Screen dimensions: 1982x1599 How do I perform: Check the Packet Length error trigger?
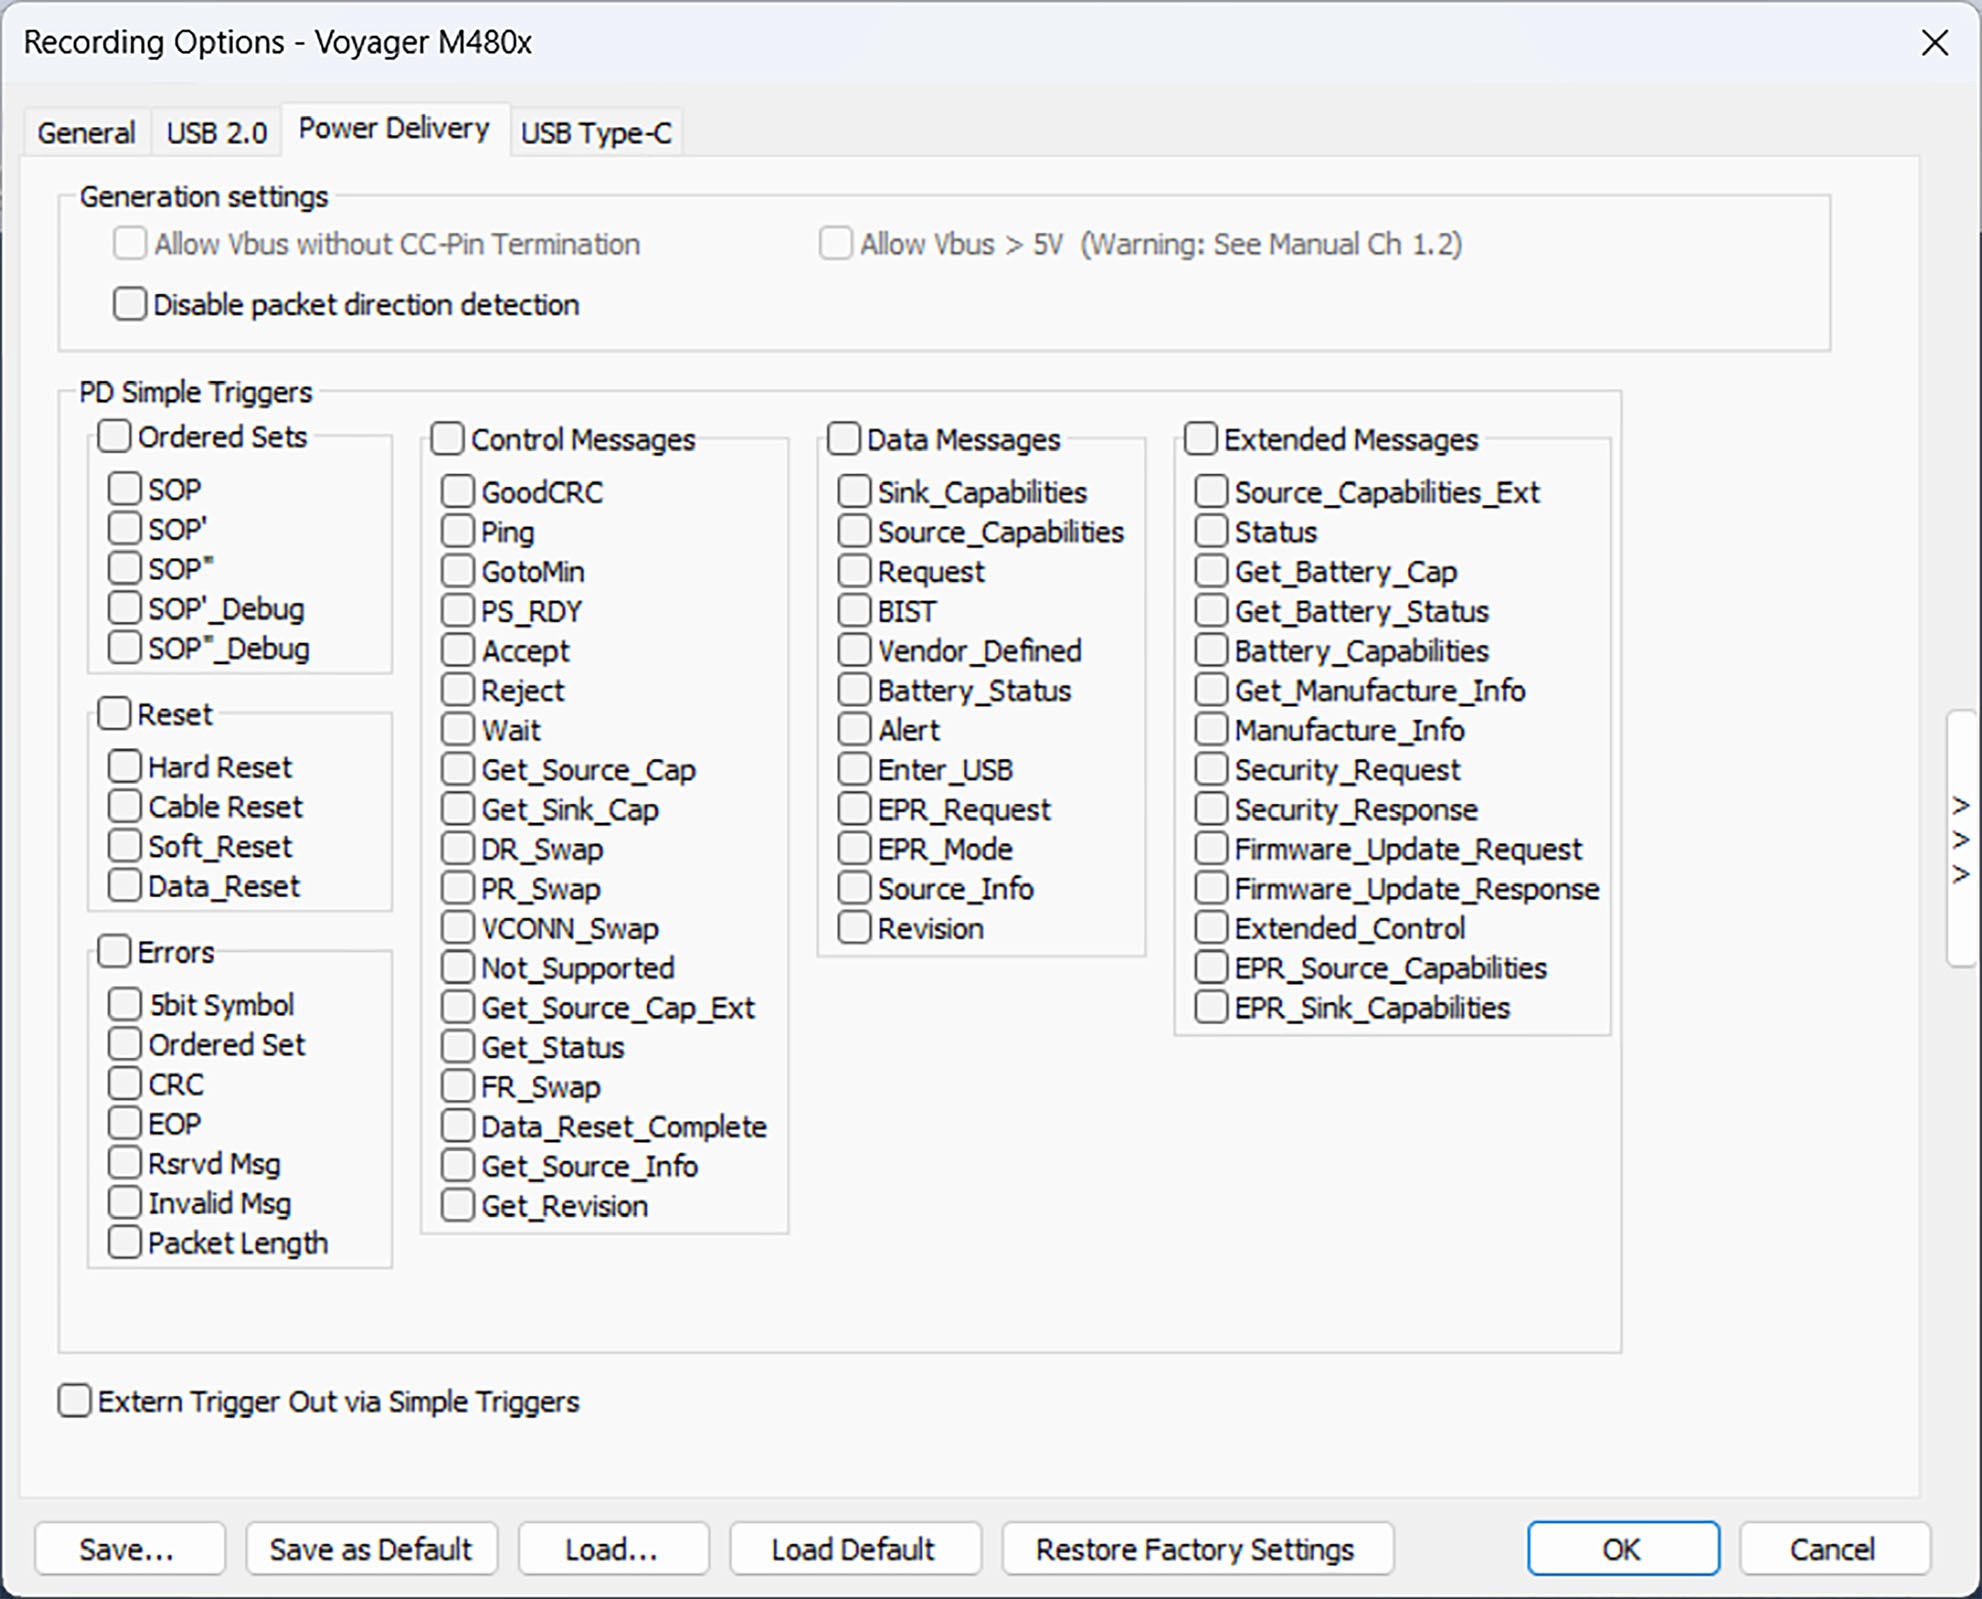125,1242
